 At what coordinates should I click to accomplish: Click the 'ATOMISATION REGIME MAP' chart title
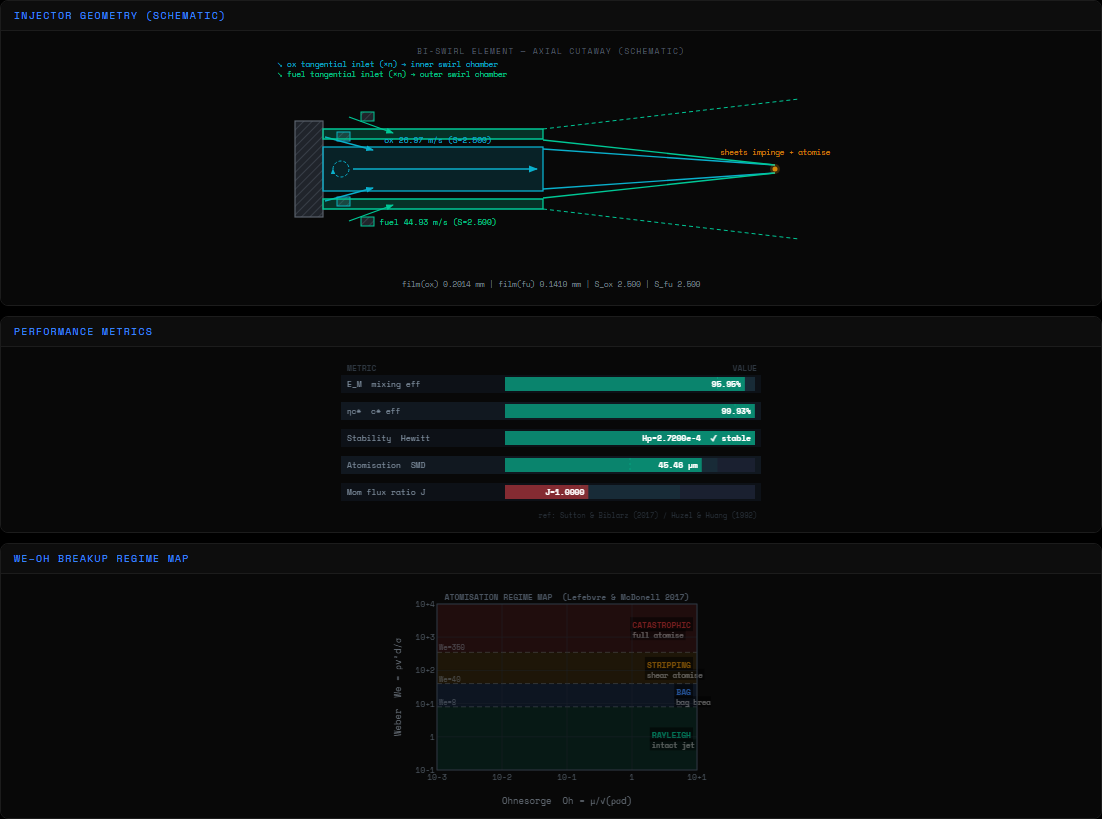click(x=566, y=597)
